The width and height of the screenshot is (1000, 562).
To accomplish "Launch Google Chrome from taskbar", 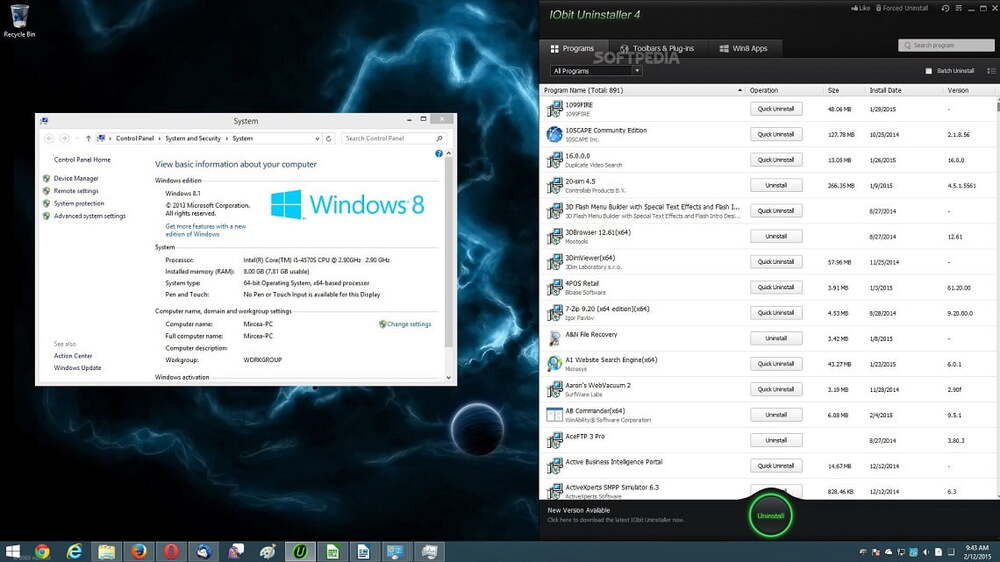I will click(42, 552).
